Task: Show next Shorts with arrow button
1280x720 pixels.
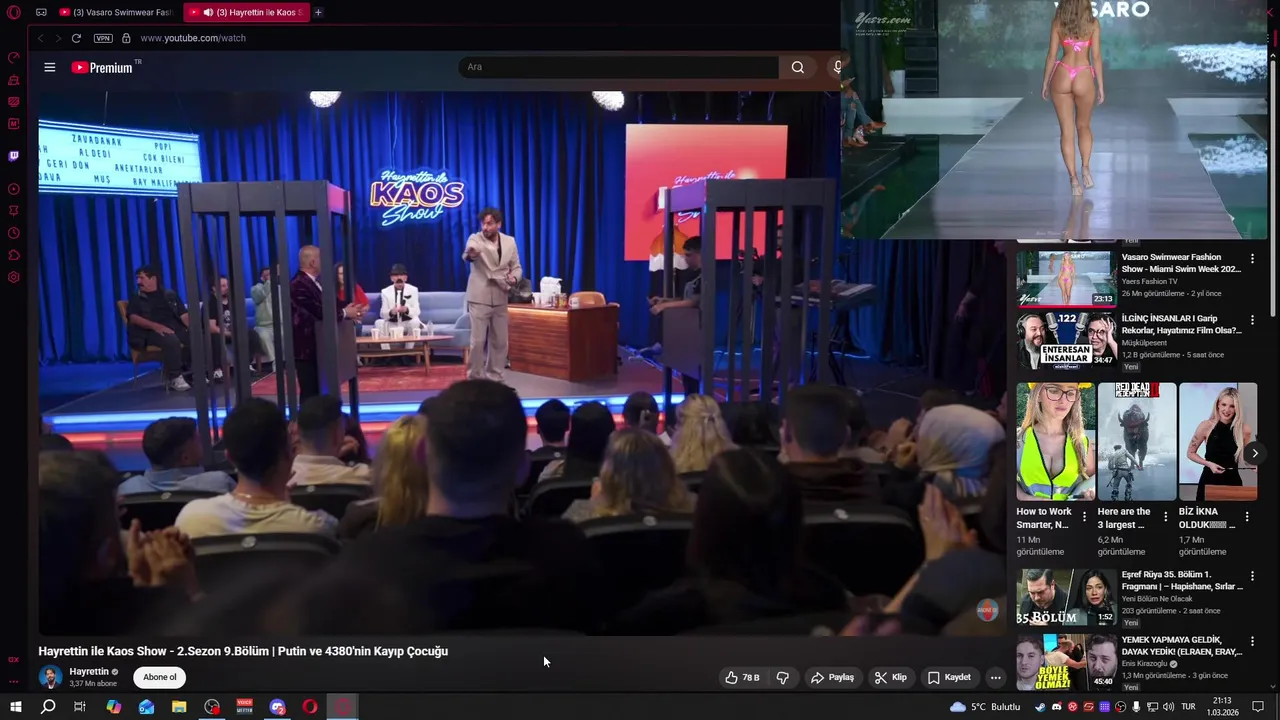Action: coord(1255,453)
